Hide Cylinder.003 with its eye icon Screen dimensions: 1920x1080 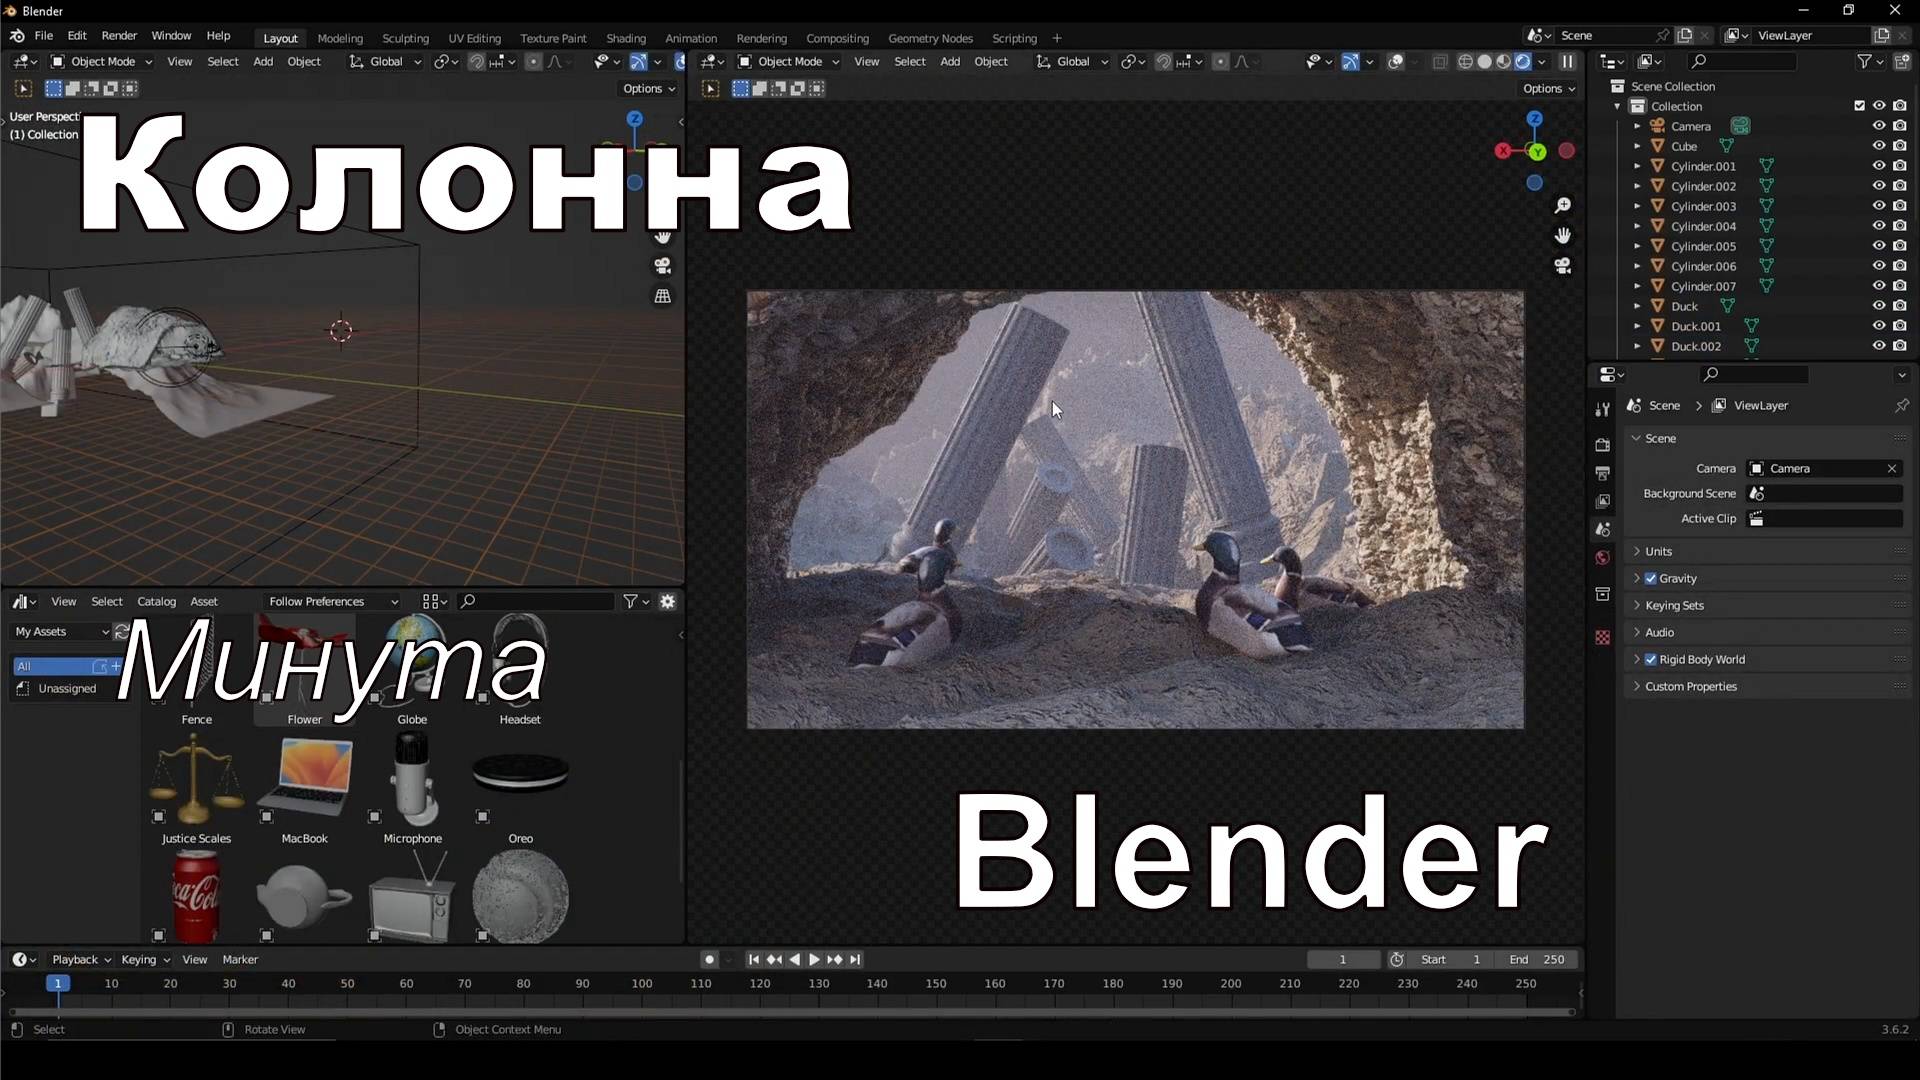tap(1878, 206)
